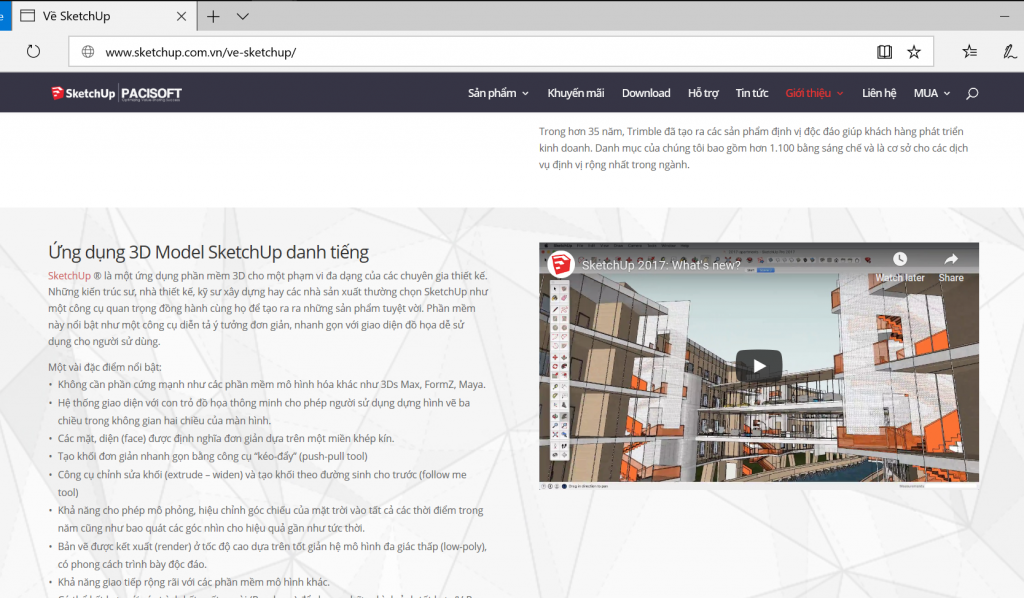Viewport: 1024px width, 598px height.
Task: Click the globe site-info icon
Action: tap(88, 52)
